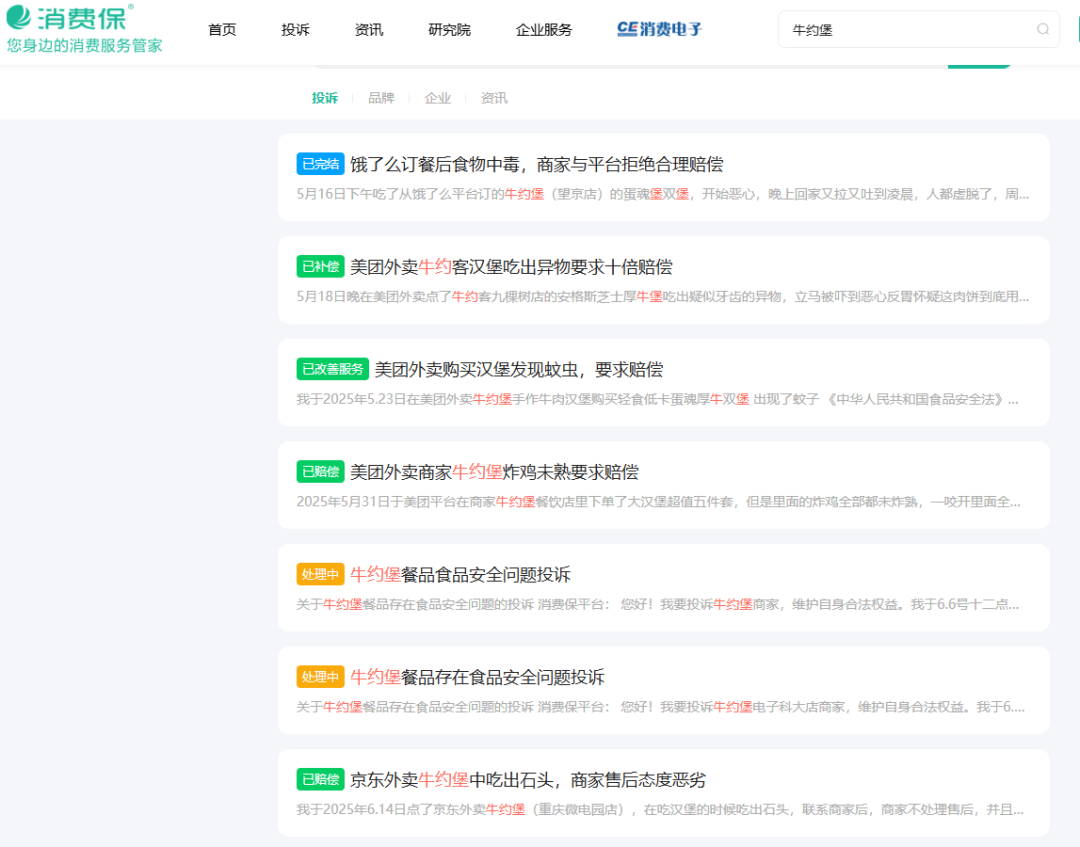Click description starting 5月18日晚在美团外卖

tap(663, 297)
